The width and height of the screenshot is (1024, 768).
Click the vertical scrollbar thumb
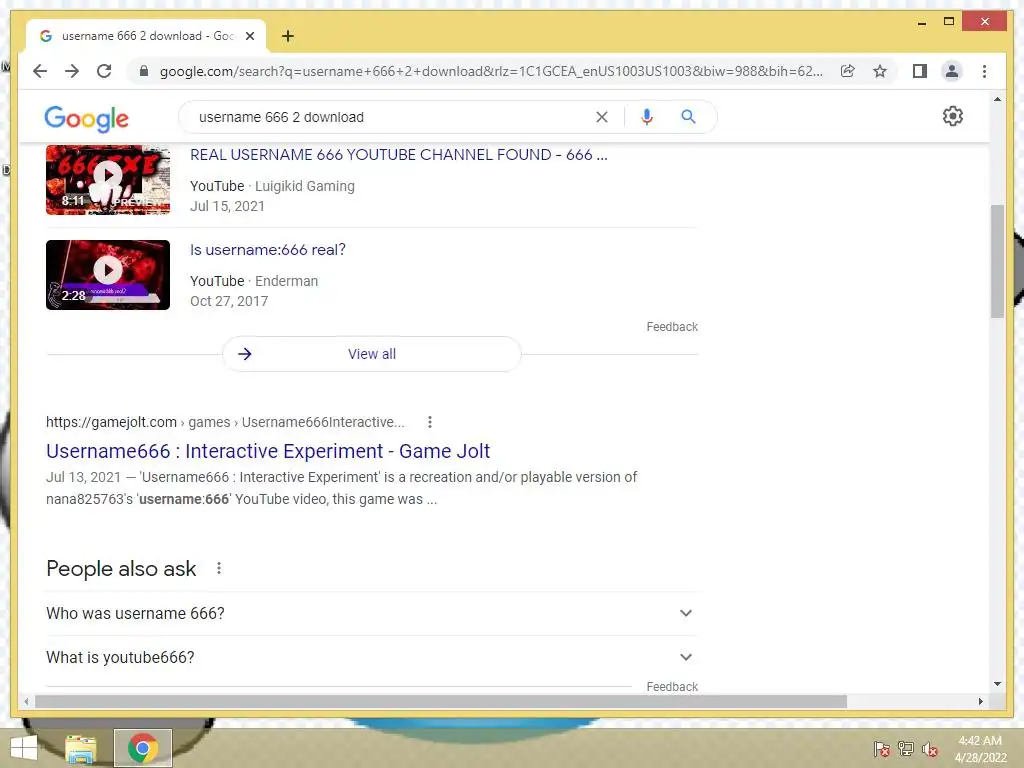997,261
